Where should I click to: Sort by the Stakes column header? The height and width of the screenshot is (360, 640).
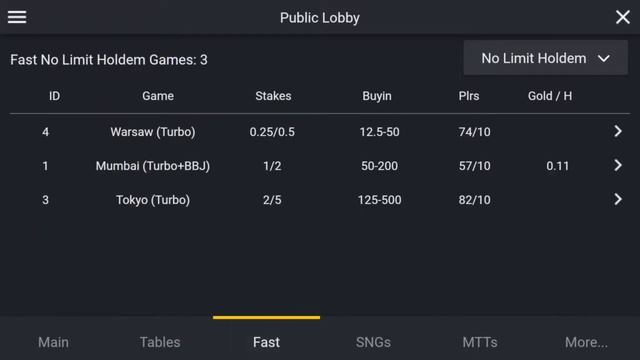(273, 96)
